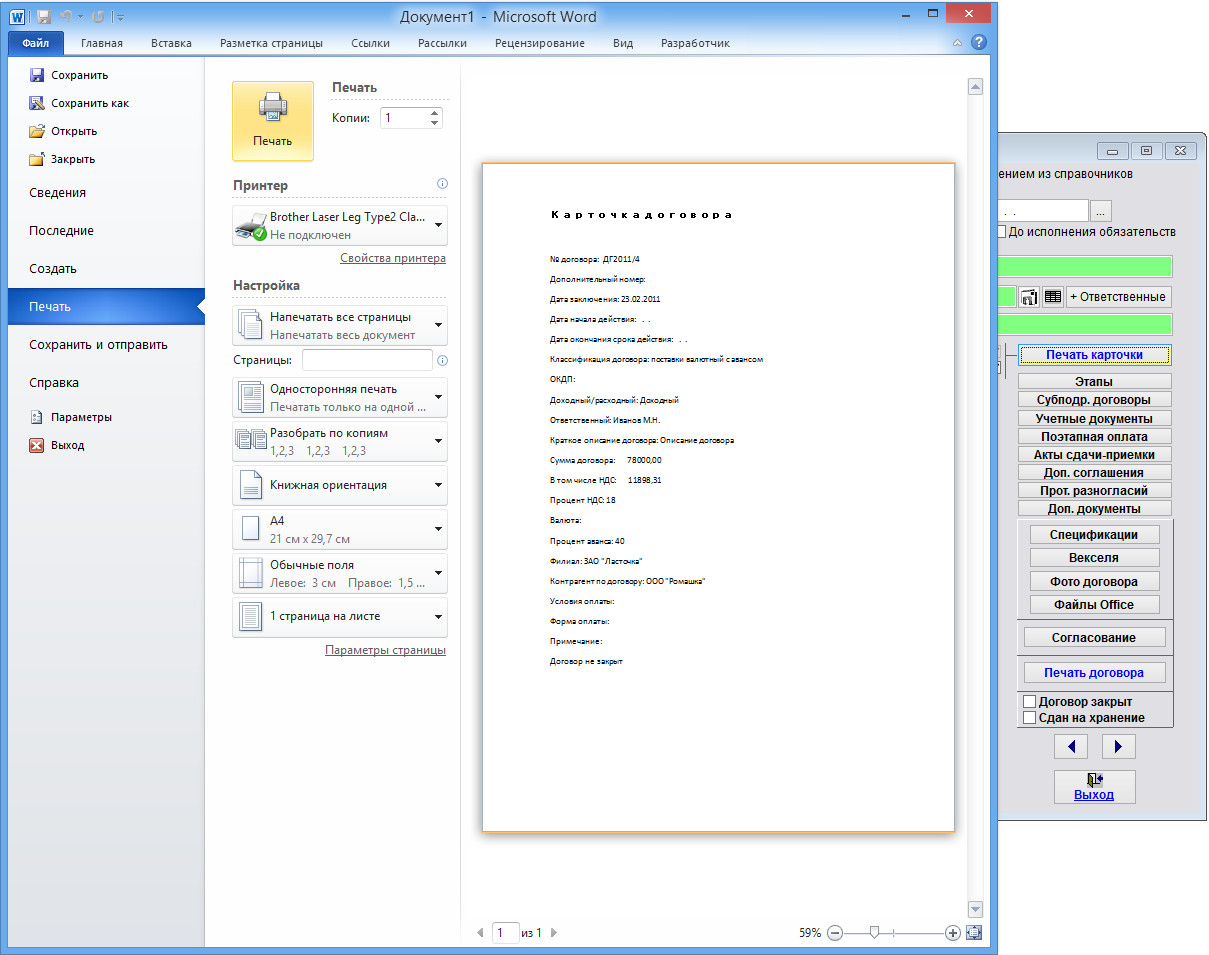Viewport: 1209px width, 955px height.
Task: Open the Односторонняя печать dropdown
Action: pyautogui.click(x=340, y=398)
